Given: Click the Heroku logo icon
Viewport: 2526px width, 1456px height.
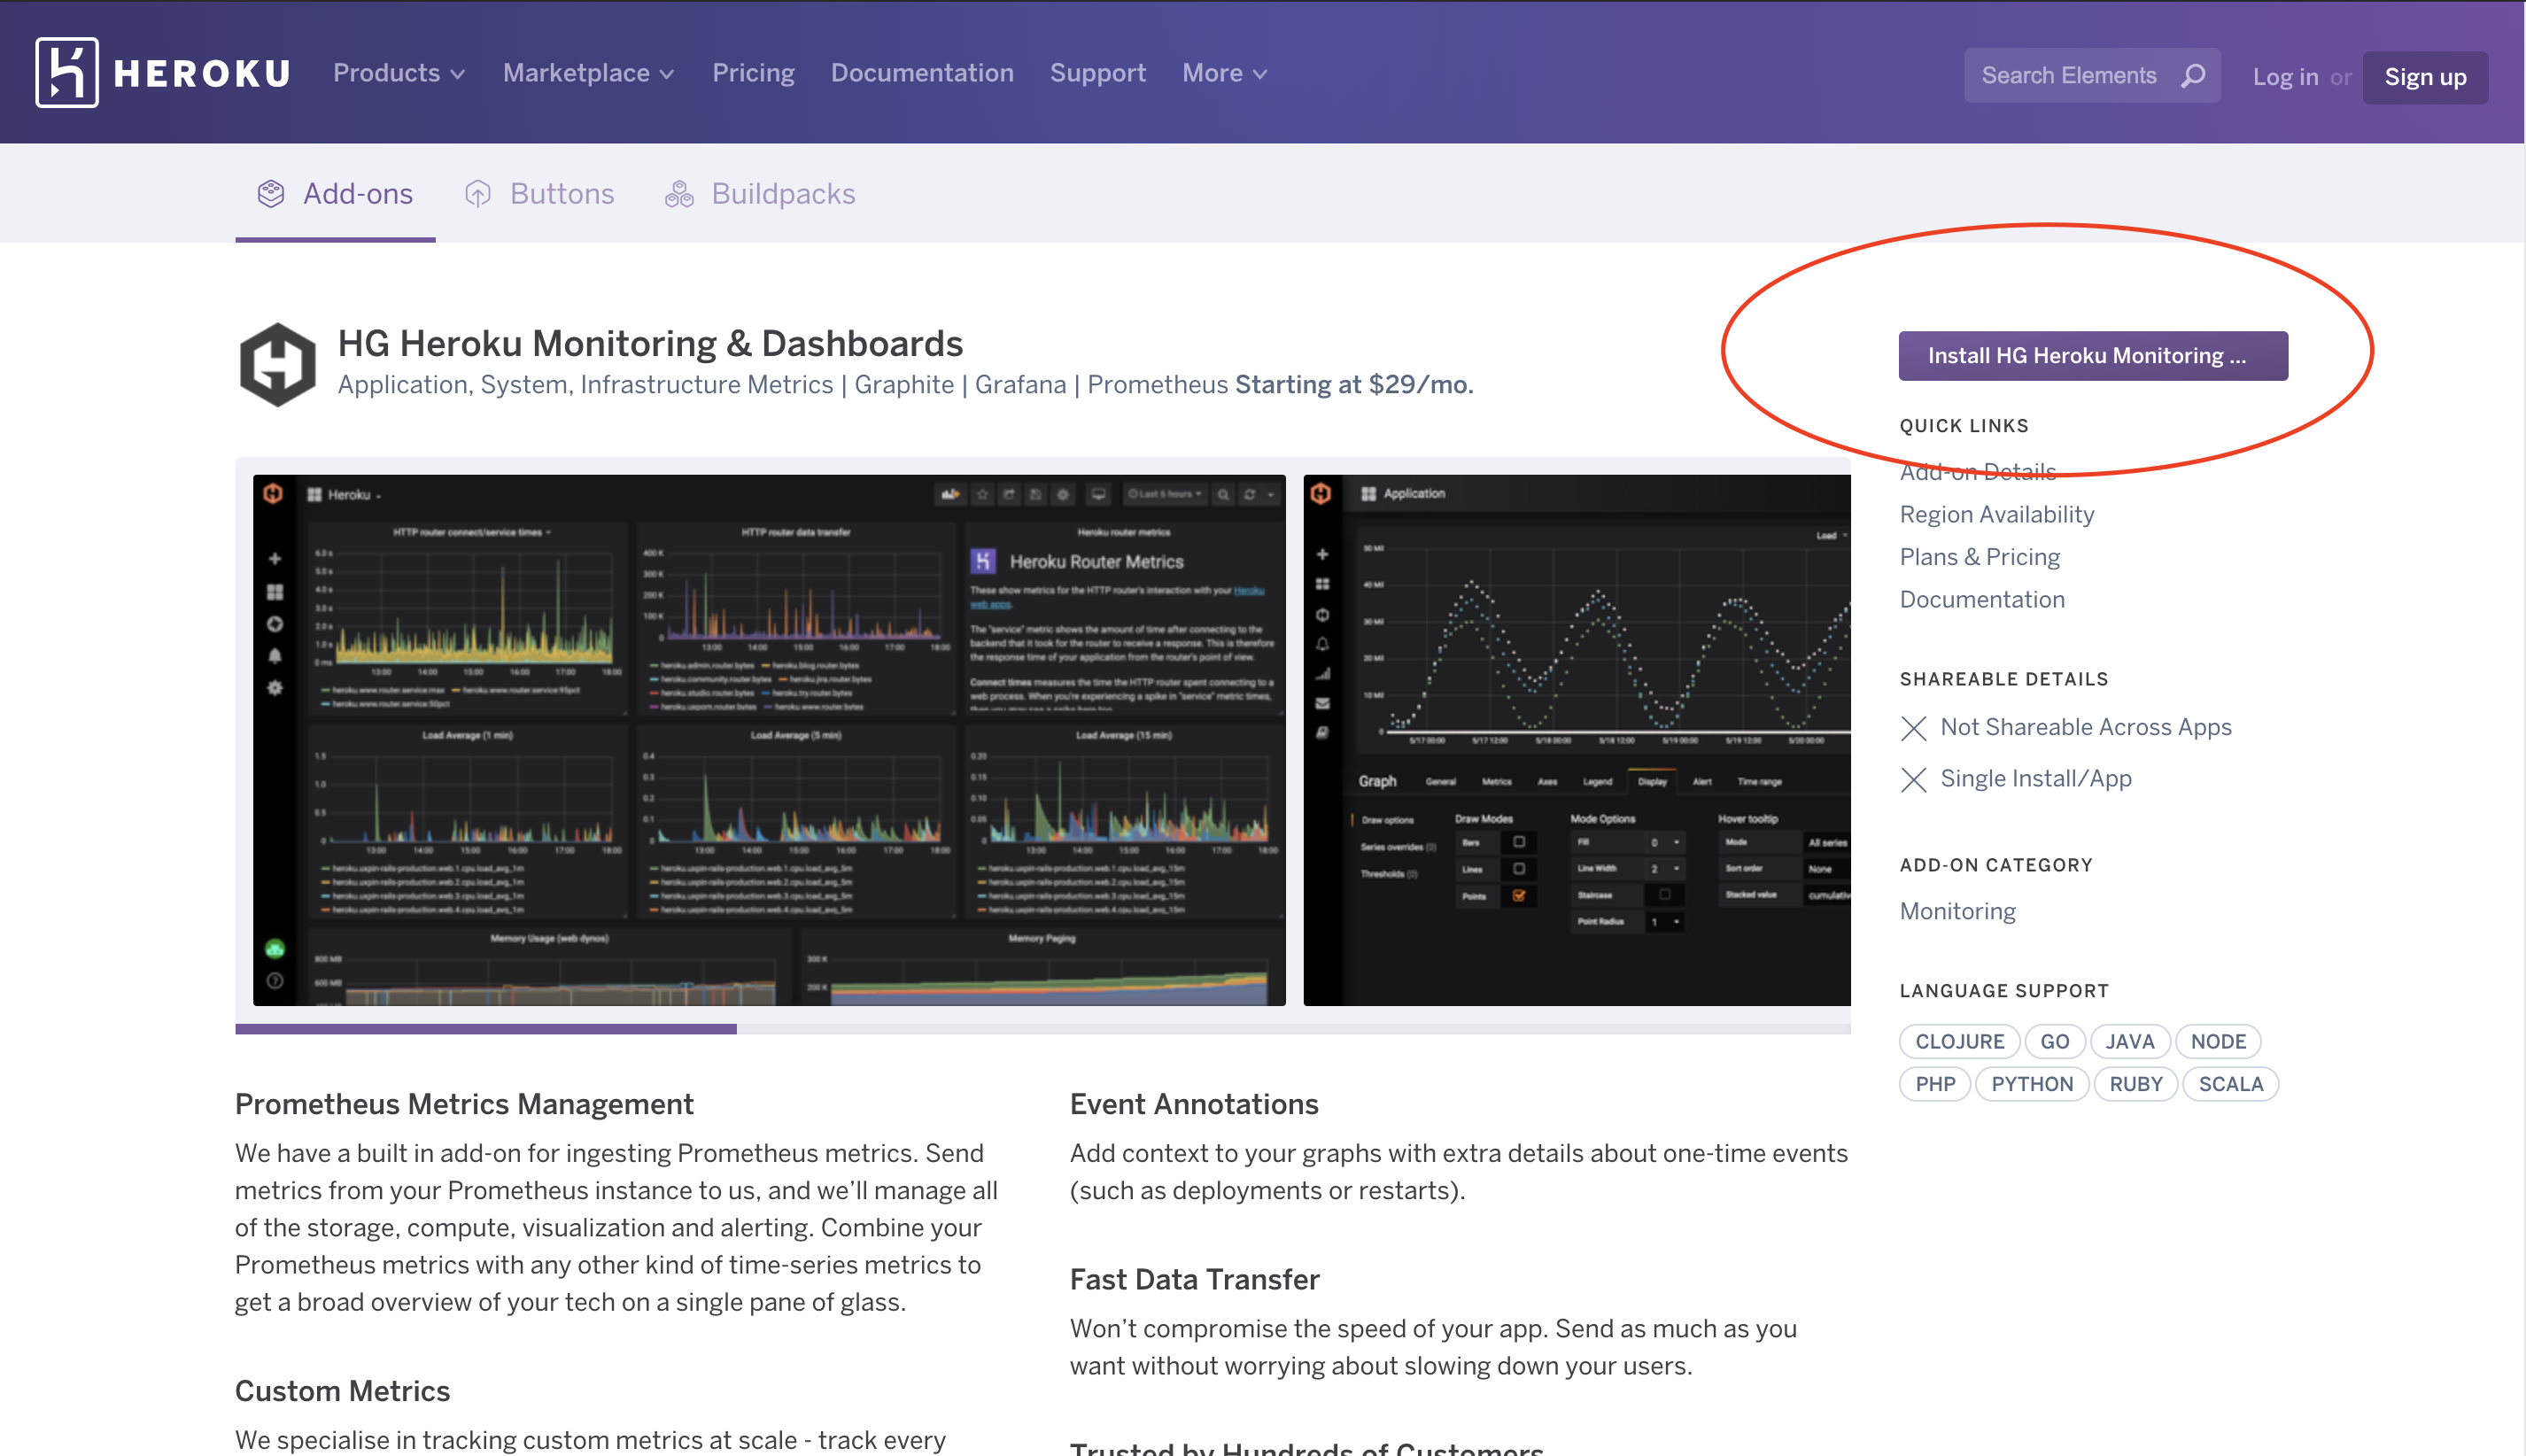Looking at the screenshot, I should coord(67,73).
